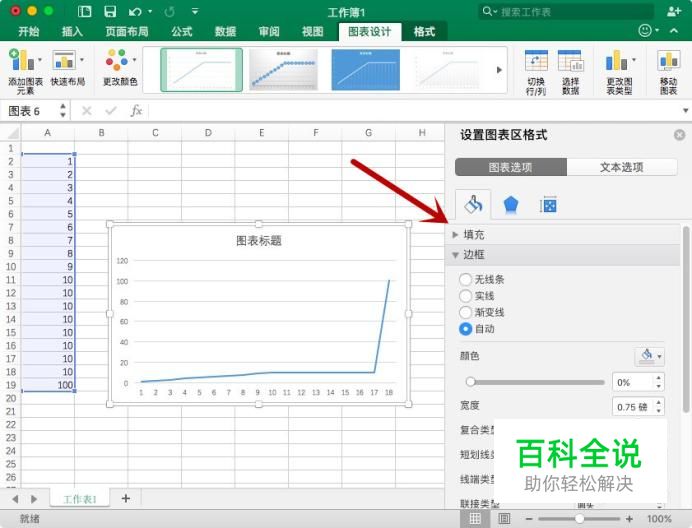Select the Fill & Line paint bucket tab
The width and height of the screenshot is (692, 528).
473,205
